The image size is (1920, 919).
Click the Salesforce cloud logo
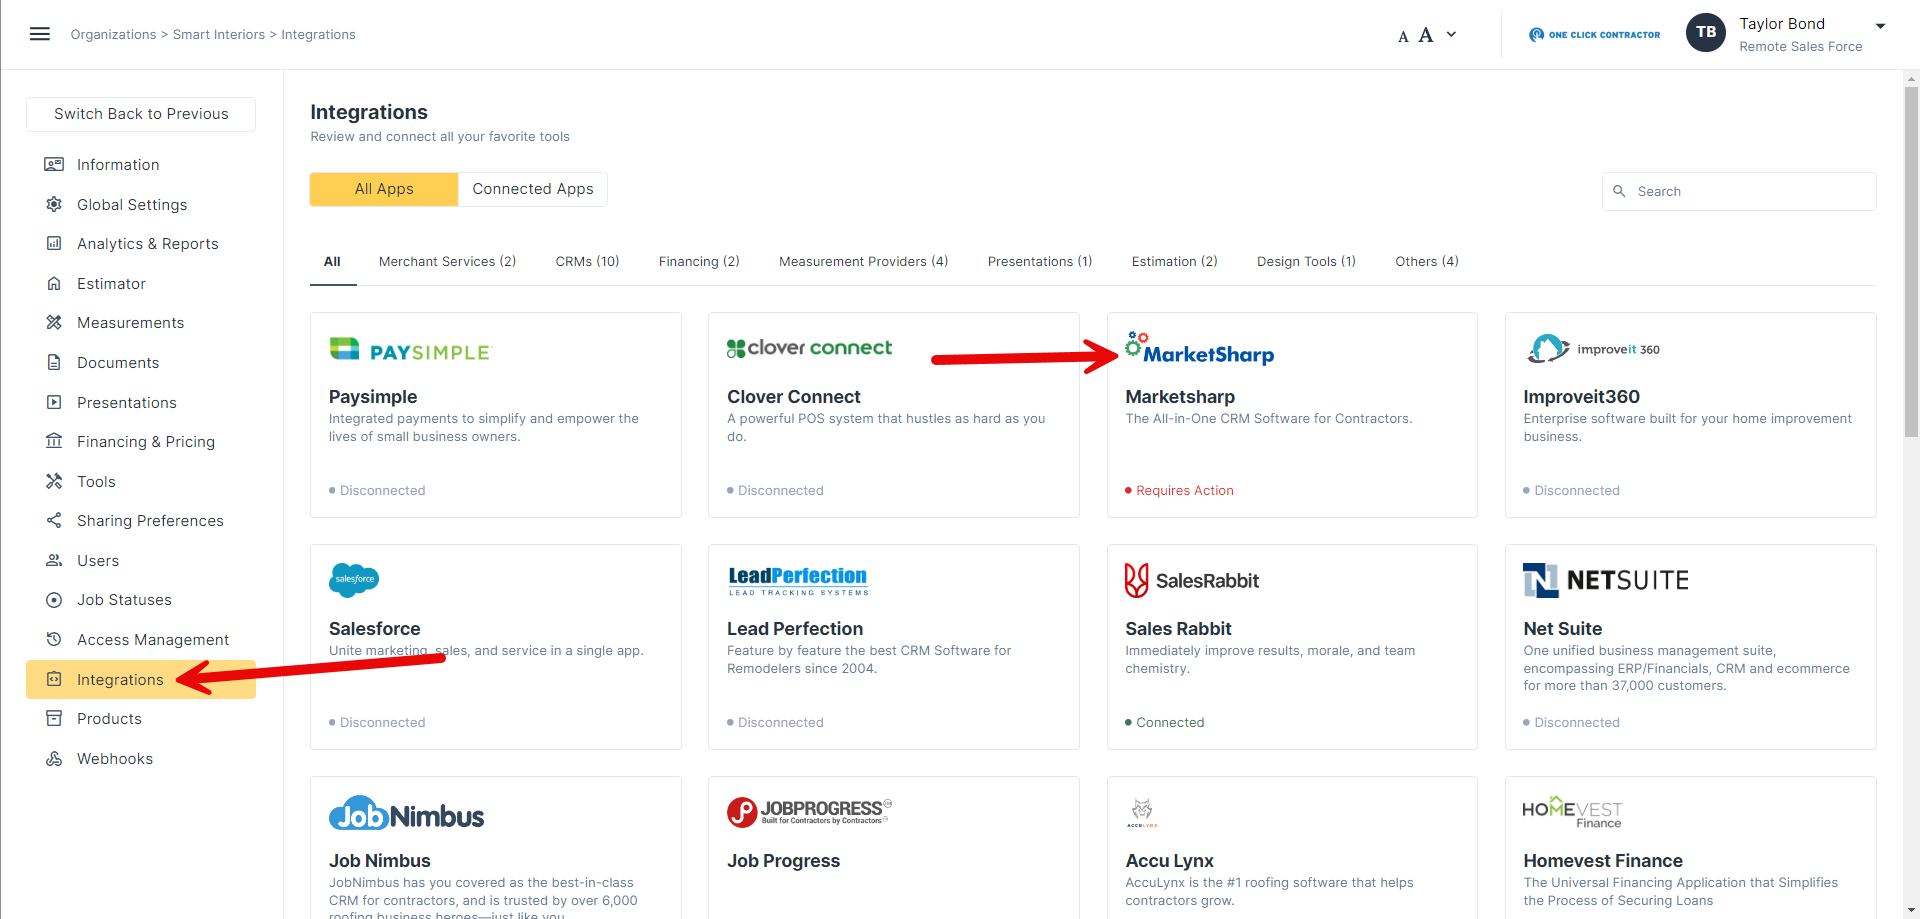tap(354, 579)
